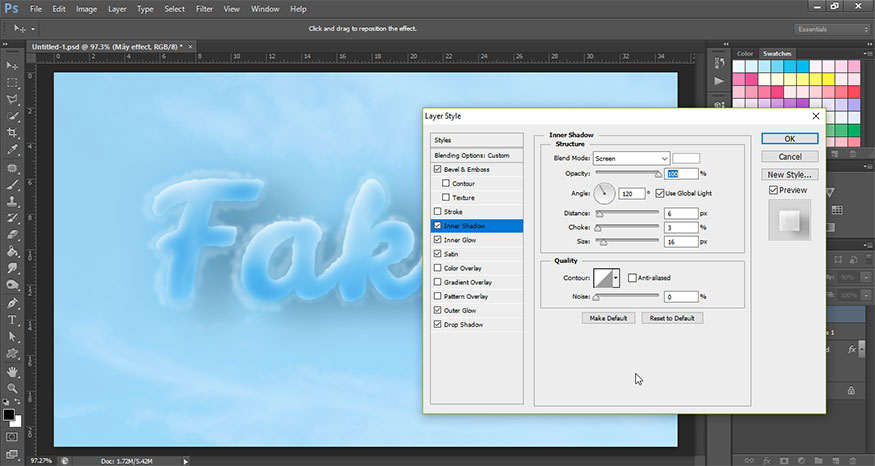Screen dimensions: 875x466
Task: Collapse the right panel dock arrows
Action: [x=868, y=44]
